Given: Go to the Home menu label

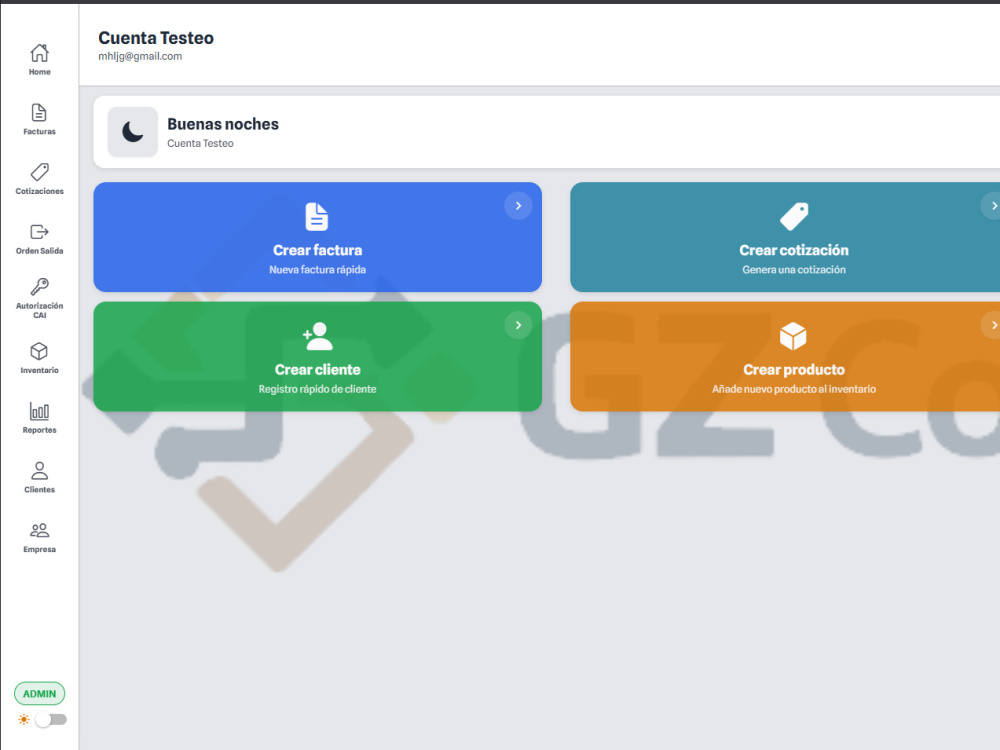Looking at the screenshot, I should (40, 72).
